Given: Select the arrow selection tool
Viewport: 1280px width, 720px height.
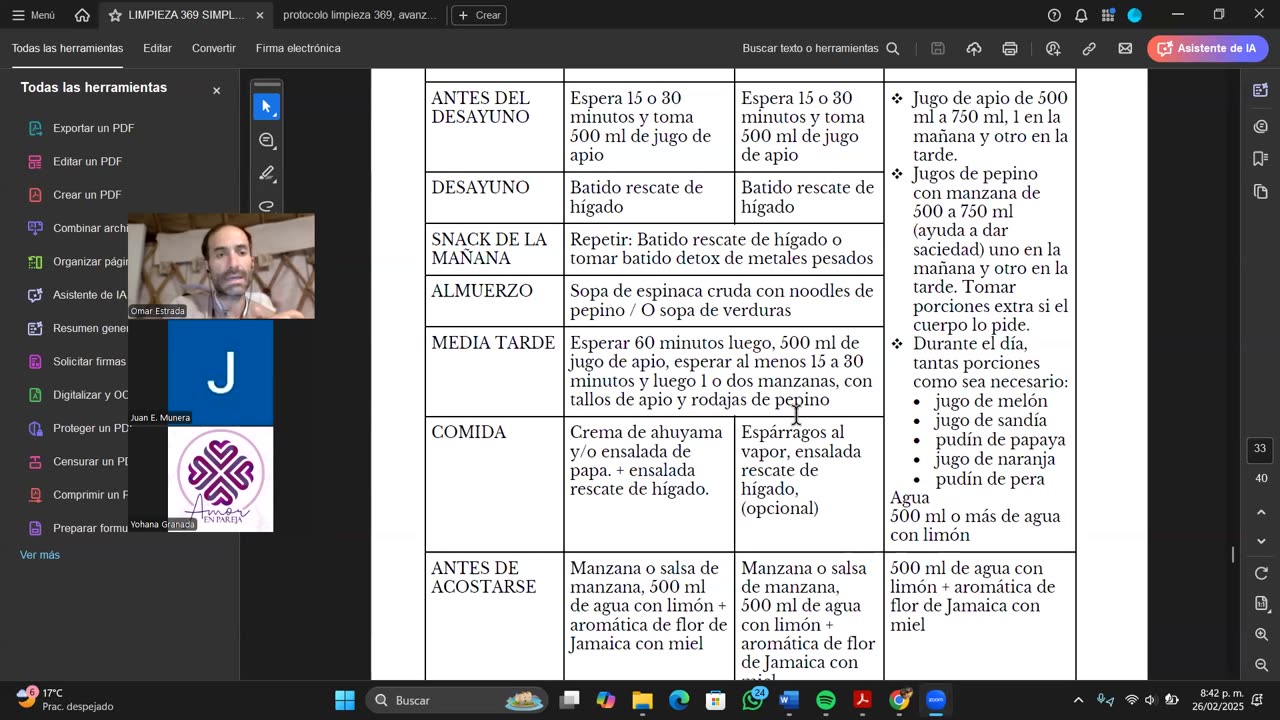Looking at the screenshot, I should [x=267, y=106].
